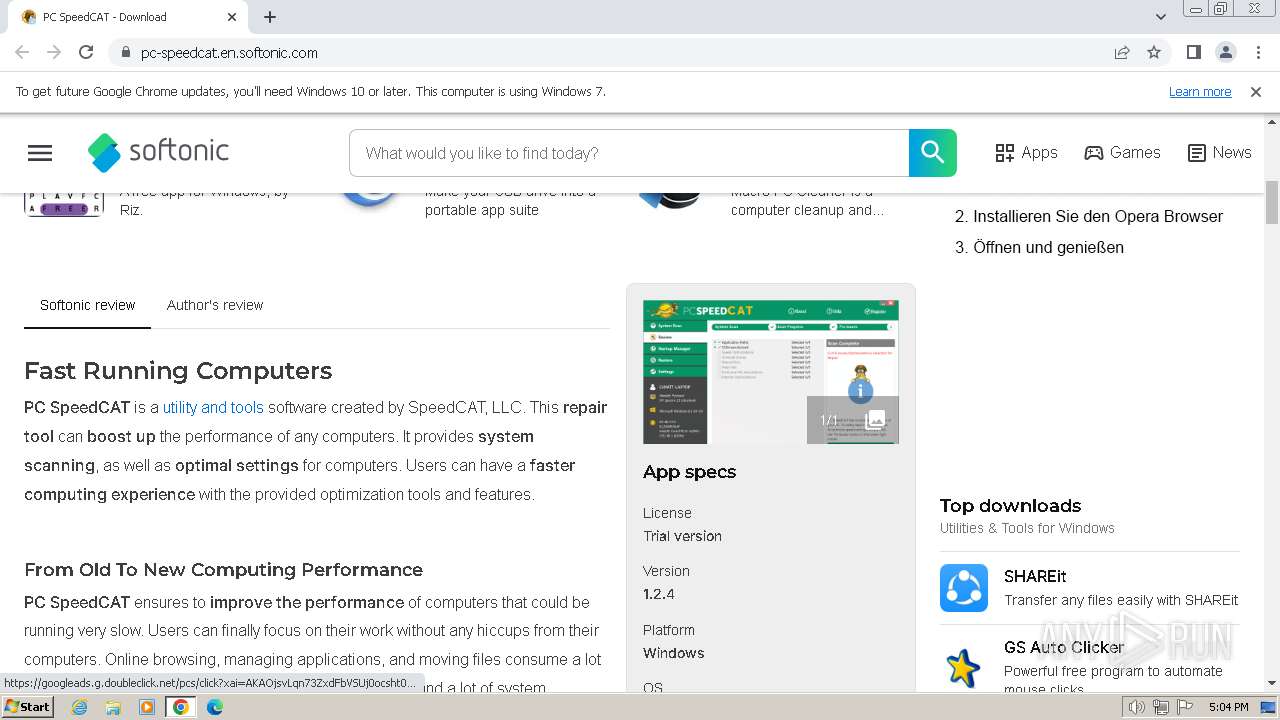Bookmark this tab with the star
The image size is (1280, 720).
click(x=1154, y=52)
